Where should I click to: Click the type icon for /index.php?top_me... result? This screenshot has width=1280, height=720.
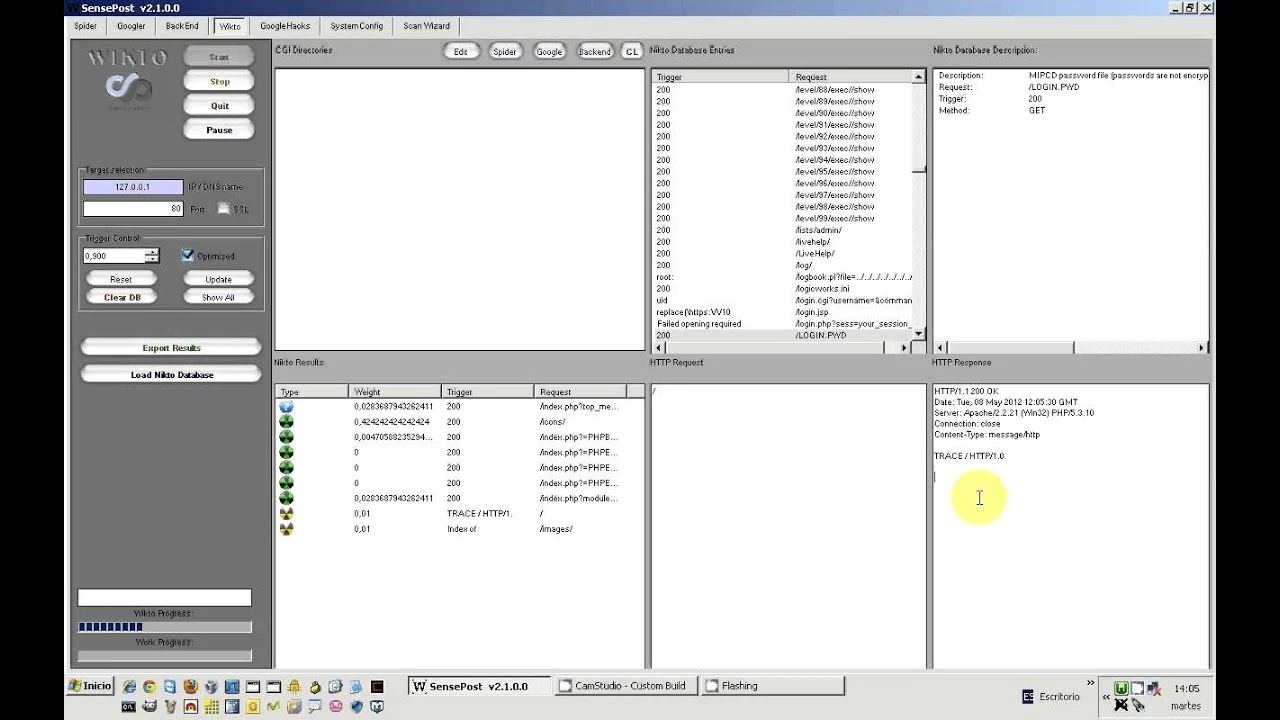pos(287,407)
